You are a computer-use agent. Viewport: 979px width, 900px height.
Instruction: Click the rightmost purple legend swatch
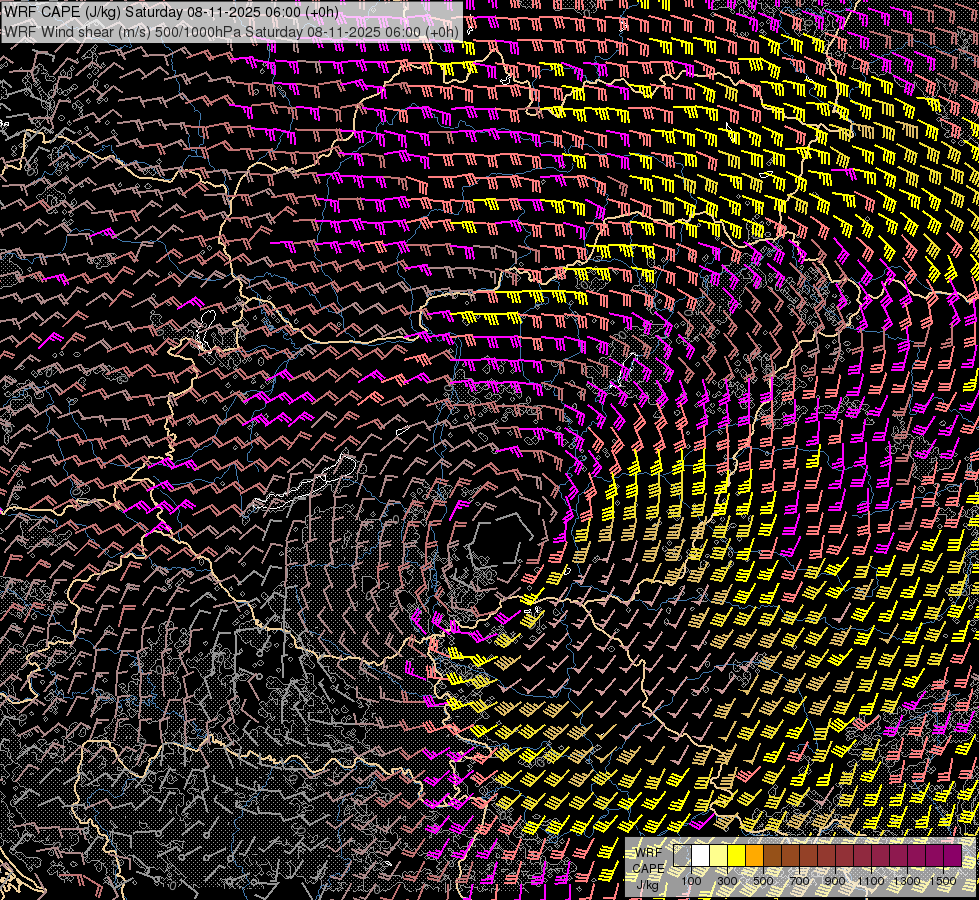click(x=952, y=856)
